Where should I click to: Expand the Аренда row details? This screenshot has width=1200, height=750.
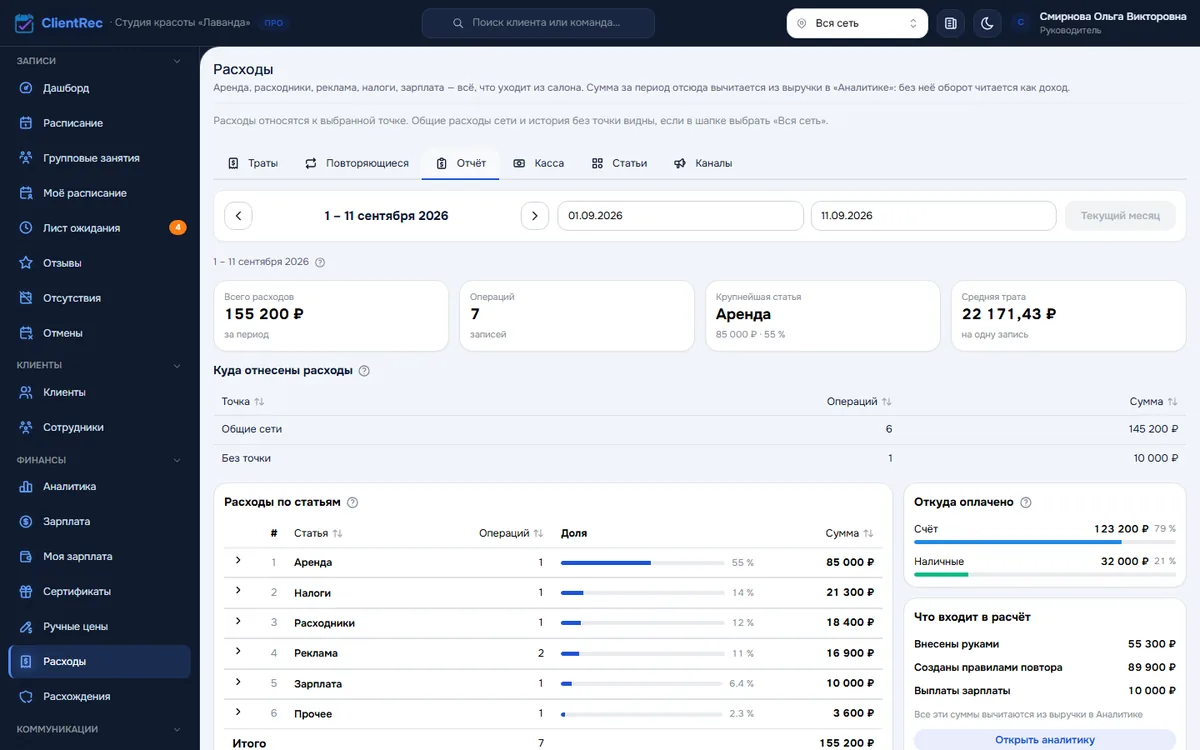point(238,560)
